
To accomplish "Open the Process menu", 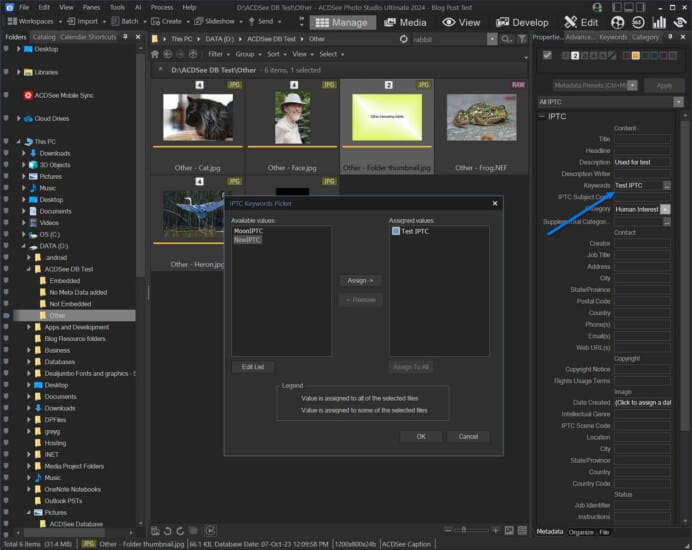I will pyautogui.click(x=161, y=6).
